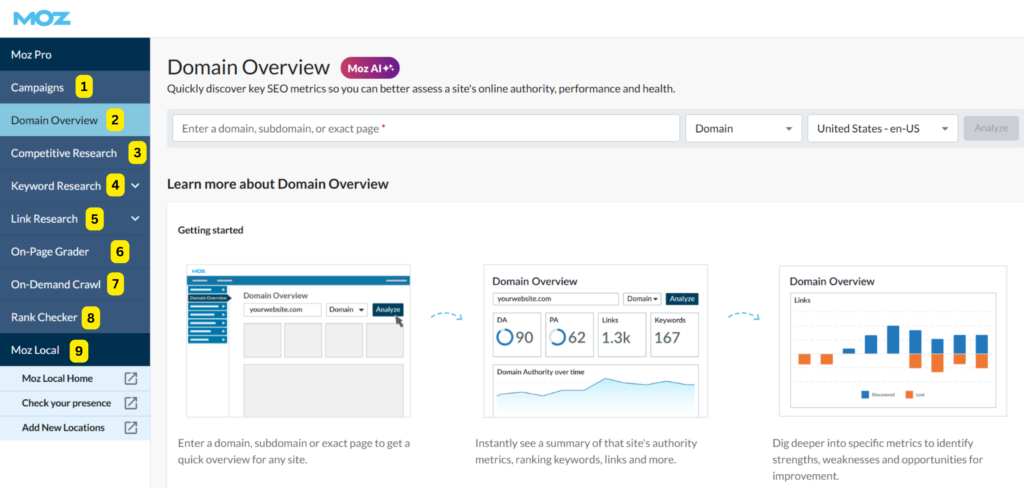Open external link icon for Check your presence
Screen dimensions: 1024x488
(x=131, y=403)
